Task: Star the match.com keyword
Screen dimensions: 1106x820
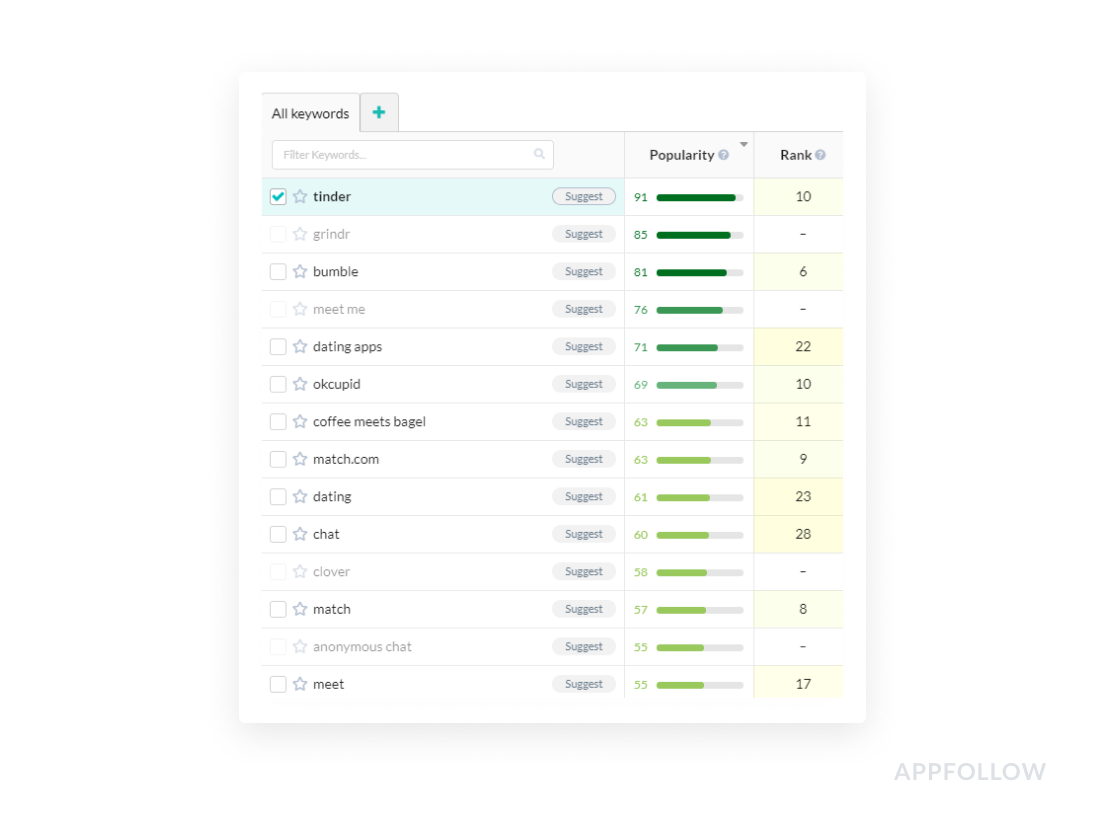Action: [300, 458]
